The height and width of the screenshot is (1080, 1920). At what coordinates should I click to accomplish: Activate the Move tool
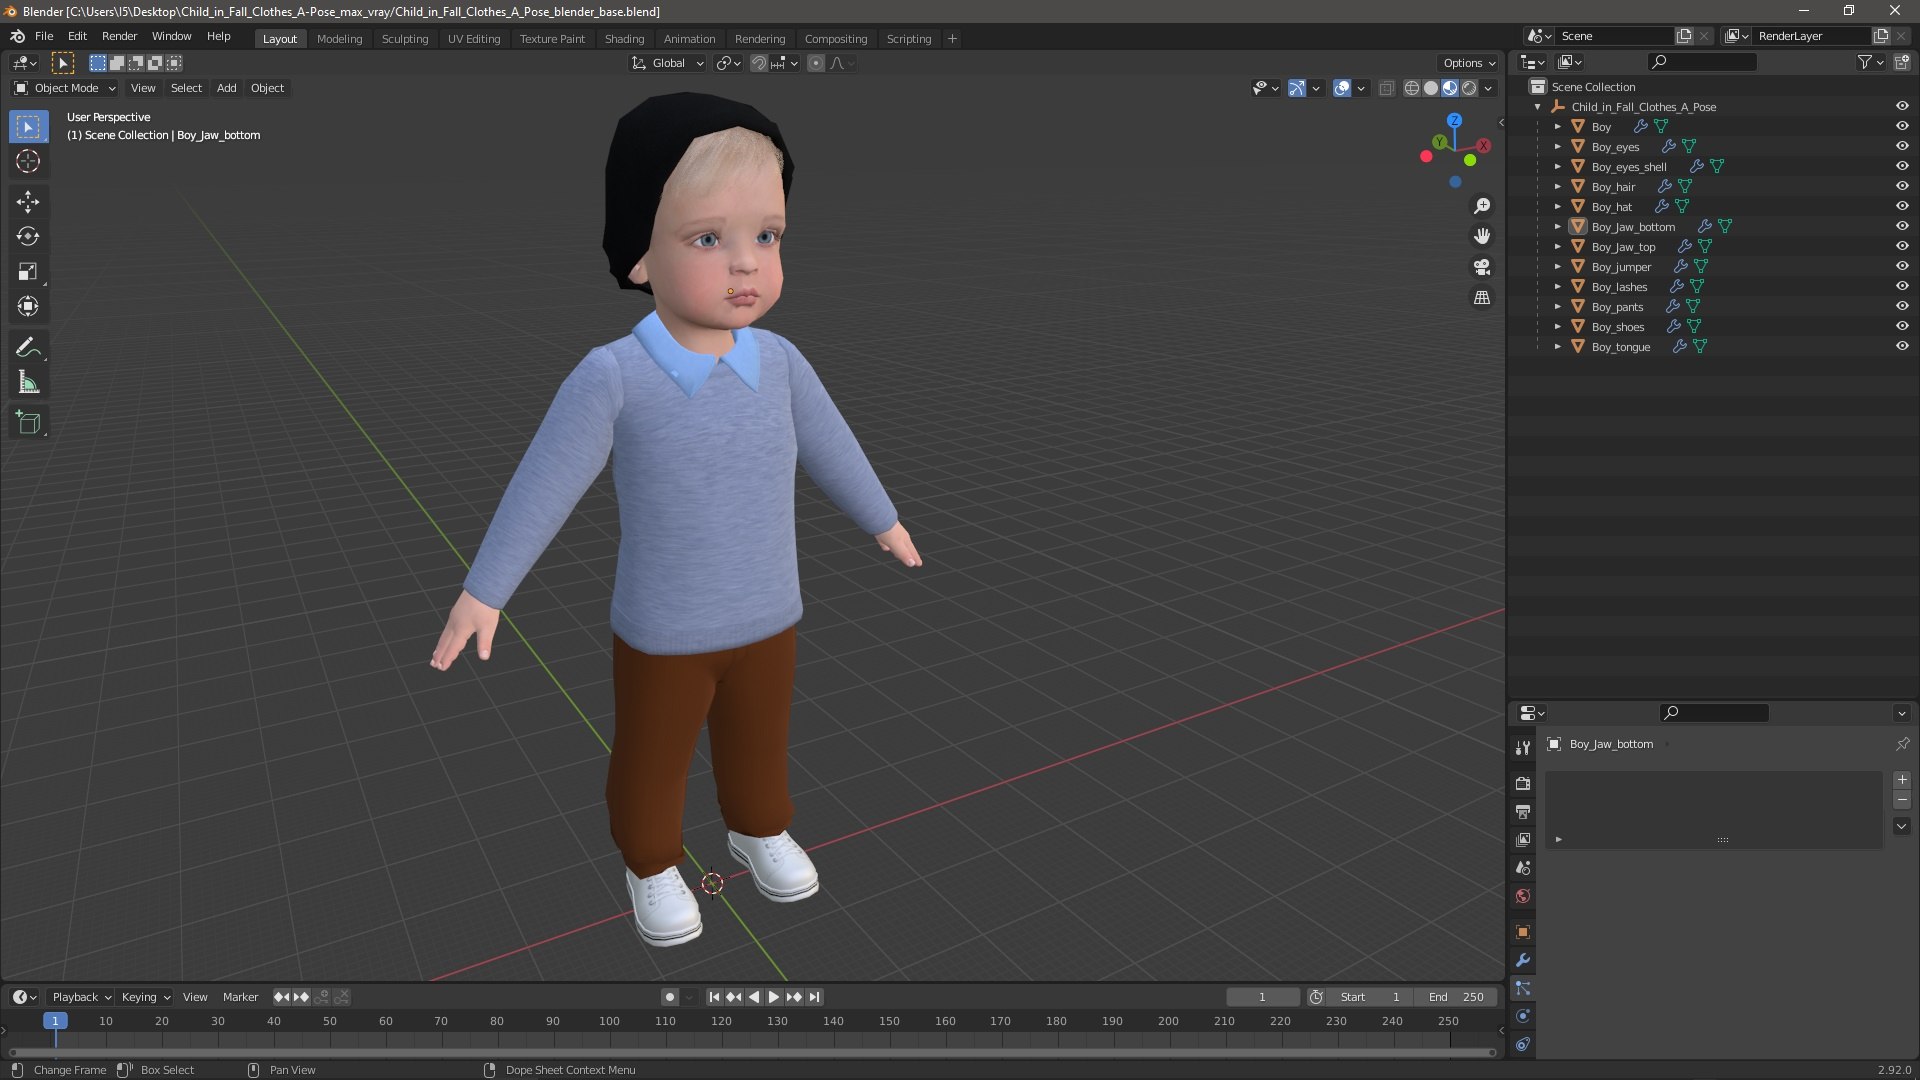pyautogui.click(x=28, y=202)
